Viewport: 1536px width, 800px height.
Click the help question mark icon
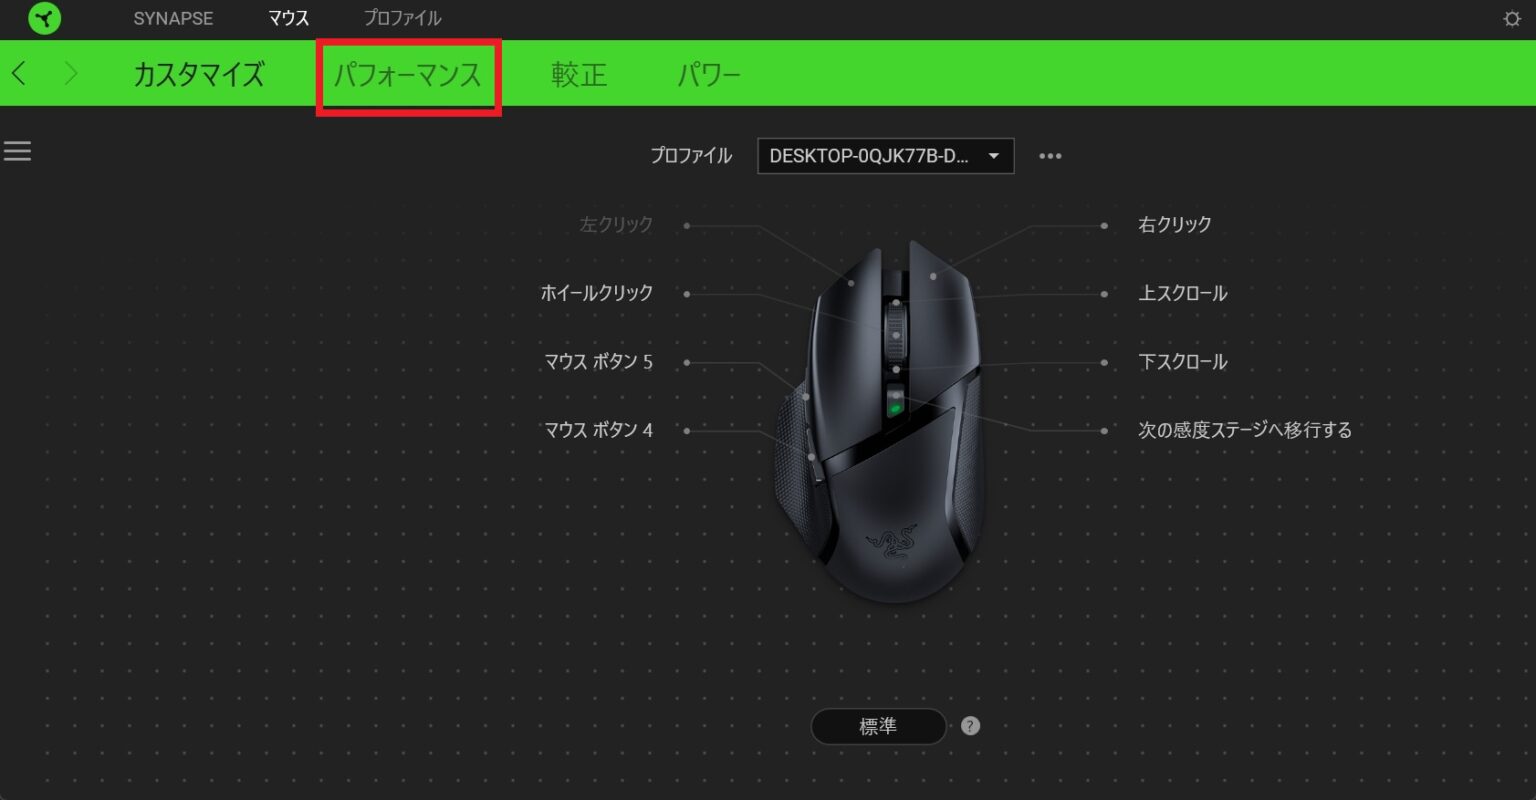click(968, 727)
